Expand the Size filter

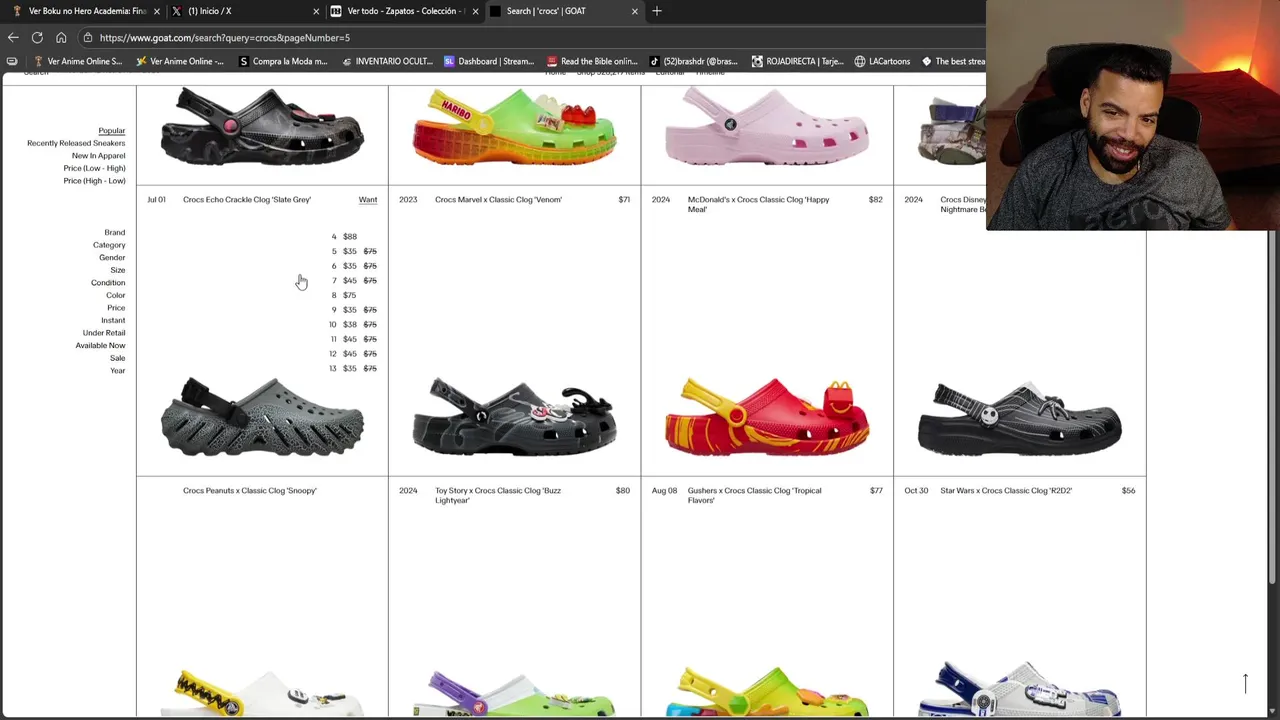pyautogui.click(x=118, y=270)
